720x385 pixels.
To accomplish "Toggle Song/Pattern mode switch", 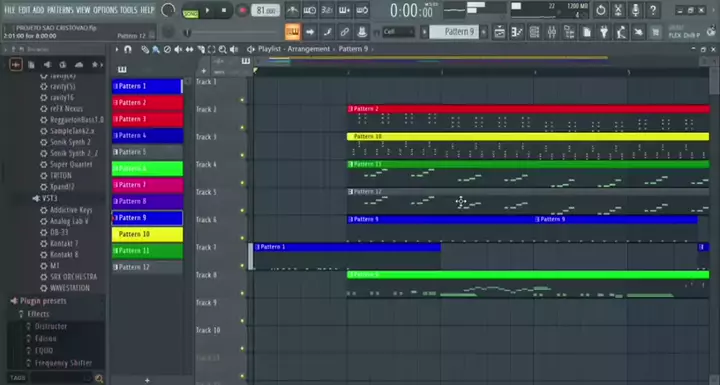I will point(190,11).
